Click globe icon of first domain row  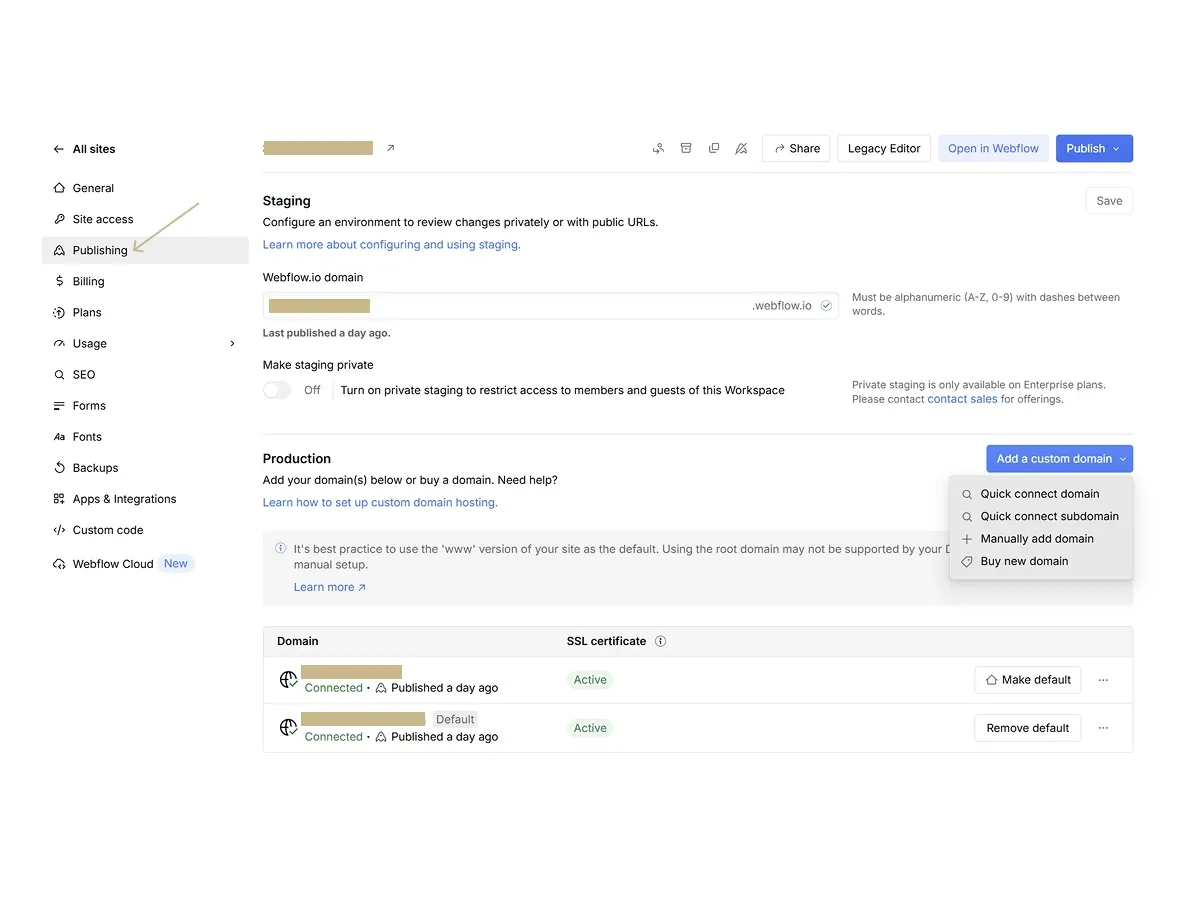(289, 680)
